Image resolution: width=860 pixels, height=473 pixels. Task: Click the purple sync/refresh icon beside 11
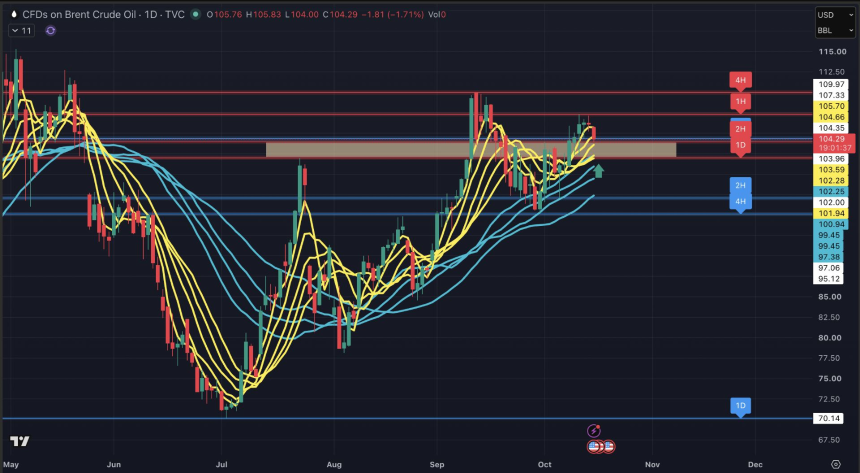(50, 31)
